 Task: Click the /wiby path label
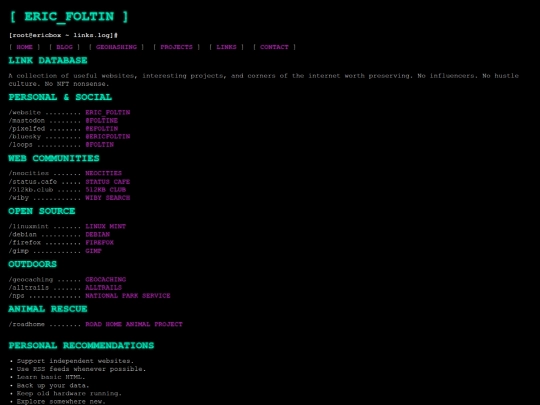coord(19,198)
